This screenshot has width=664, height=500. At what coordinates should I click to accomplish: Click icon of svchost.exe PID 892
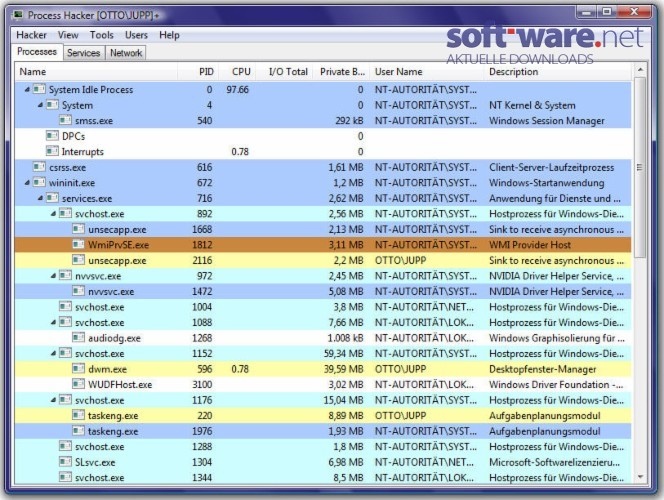click(x=66, y=213)
